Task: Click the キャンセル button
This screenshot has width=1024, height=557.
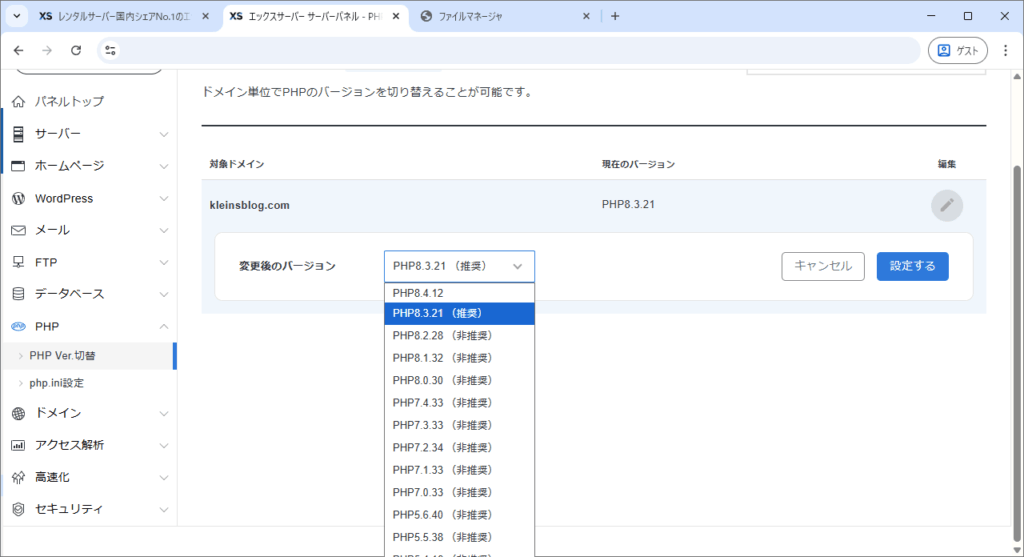Action: 822,266
